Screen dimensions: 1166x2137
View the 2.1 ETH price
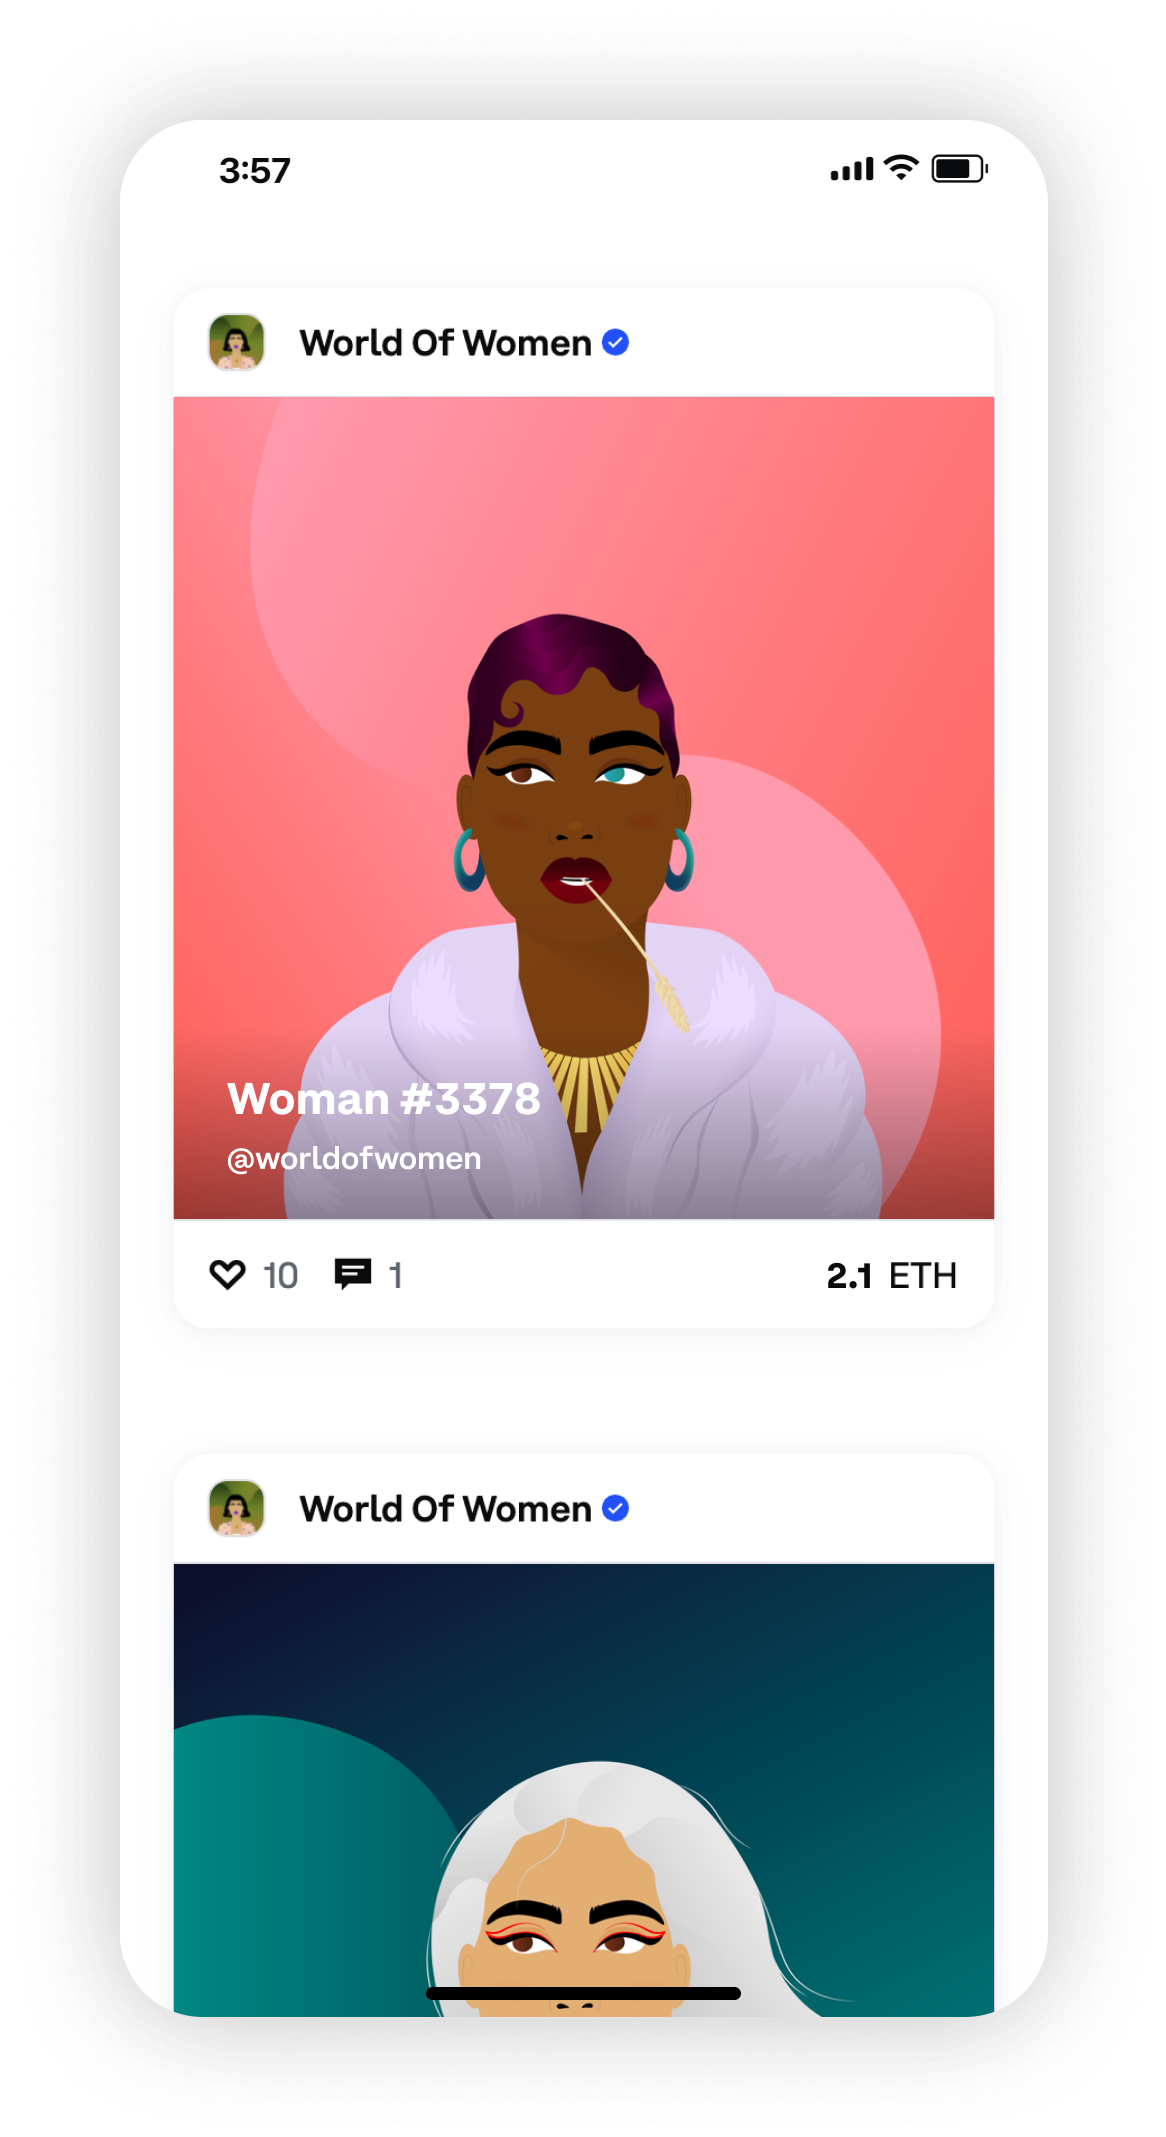click(x=892, y=1276)
